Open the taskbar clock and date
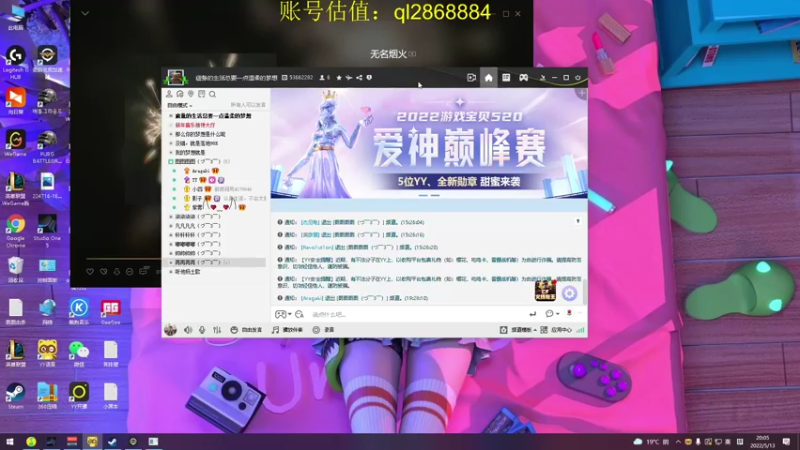Image resolution: width=800 pixels, height=450 pixels. click(762, 441)
